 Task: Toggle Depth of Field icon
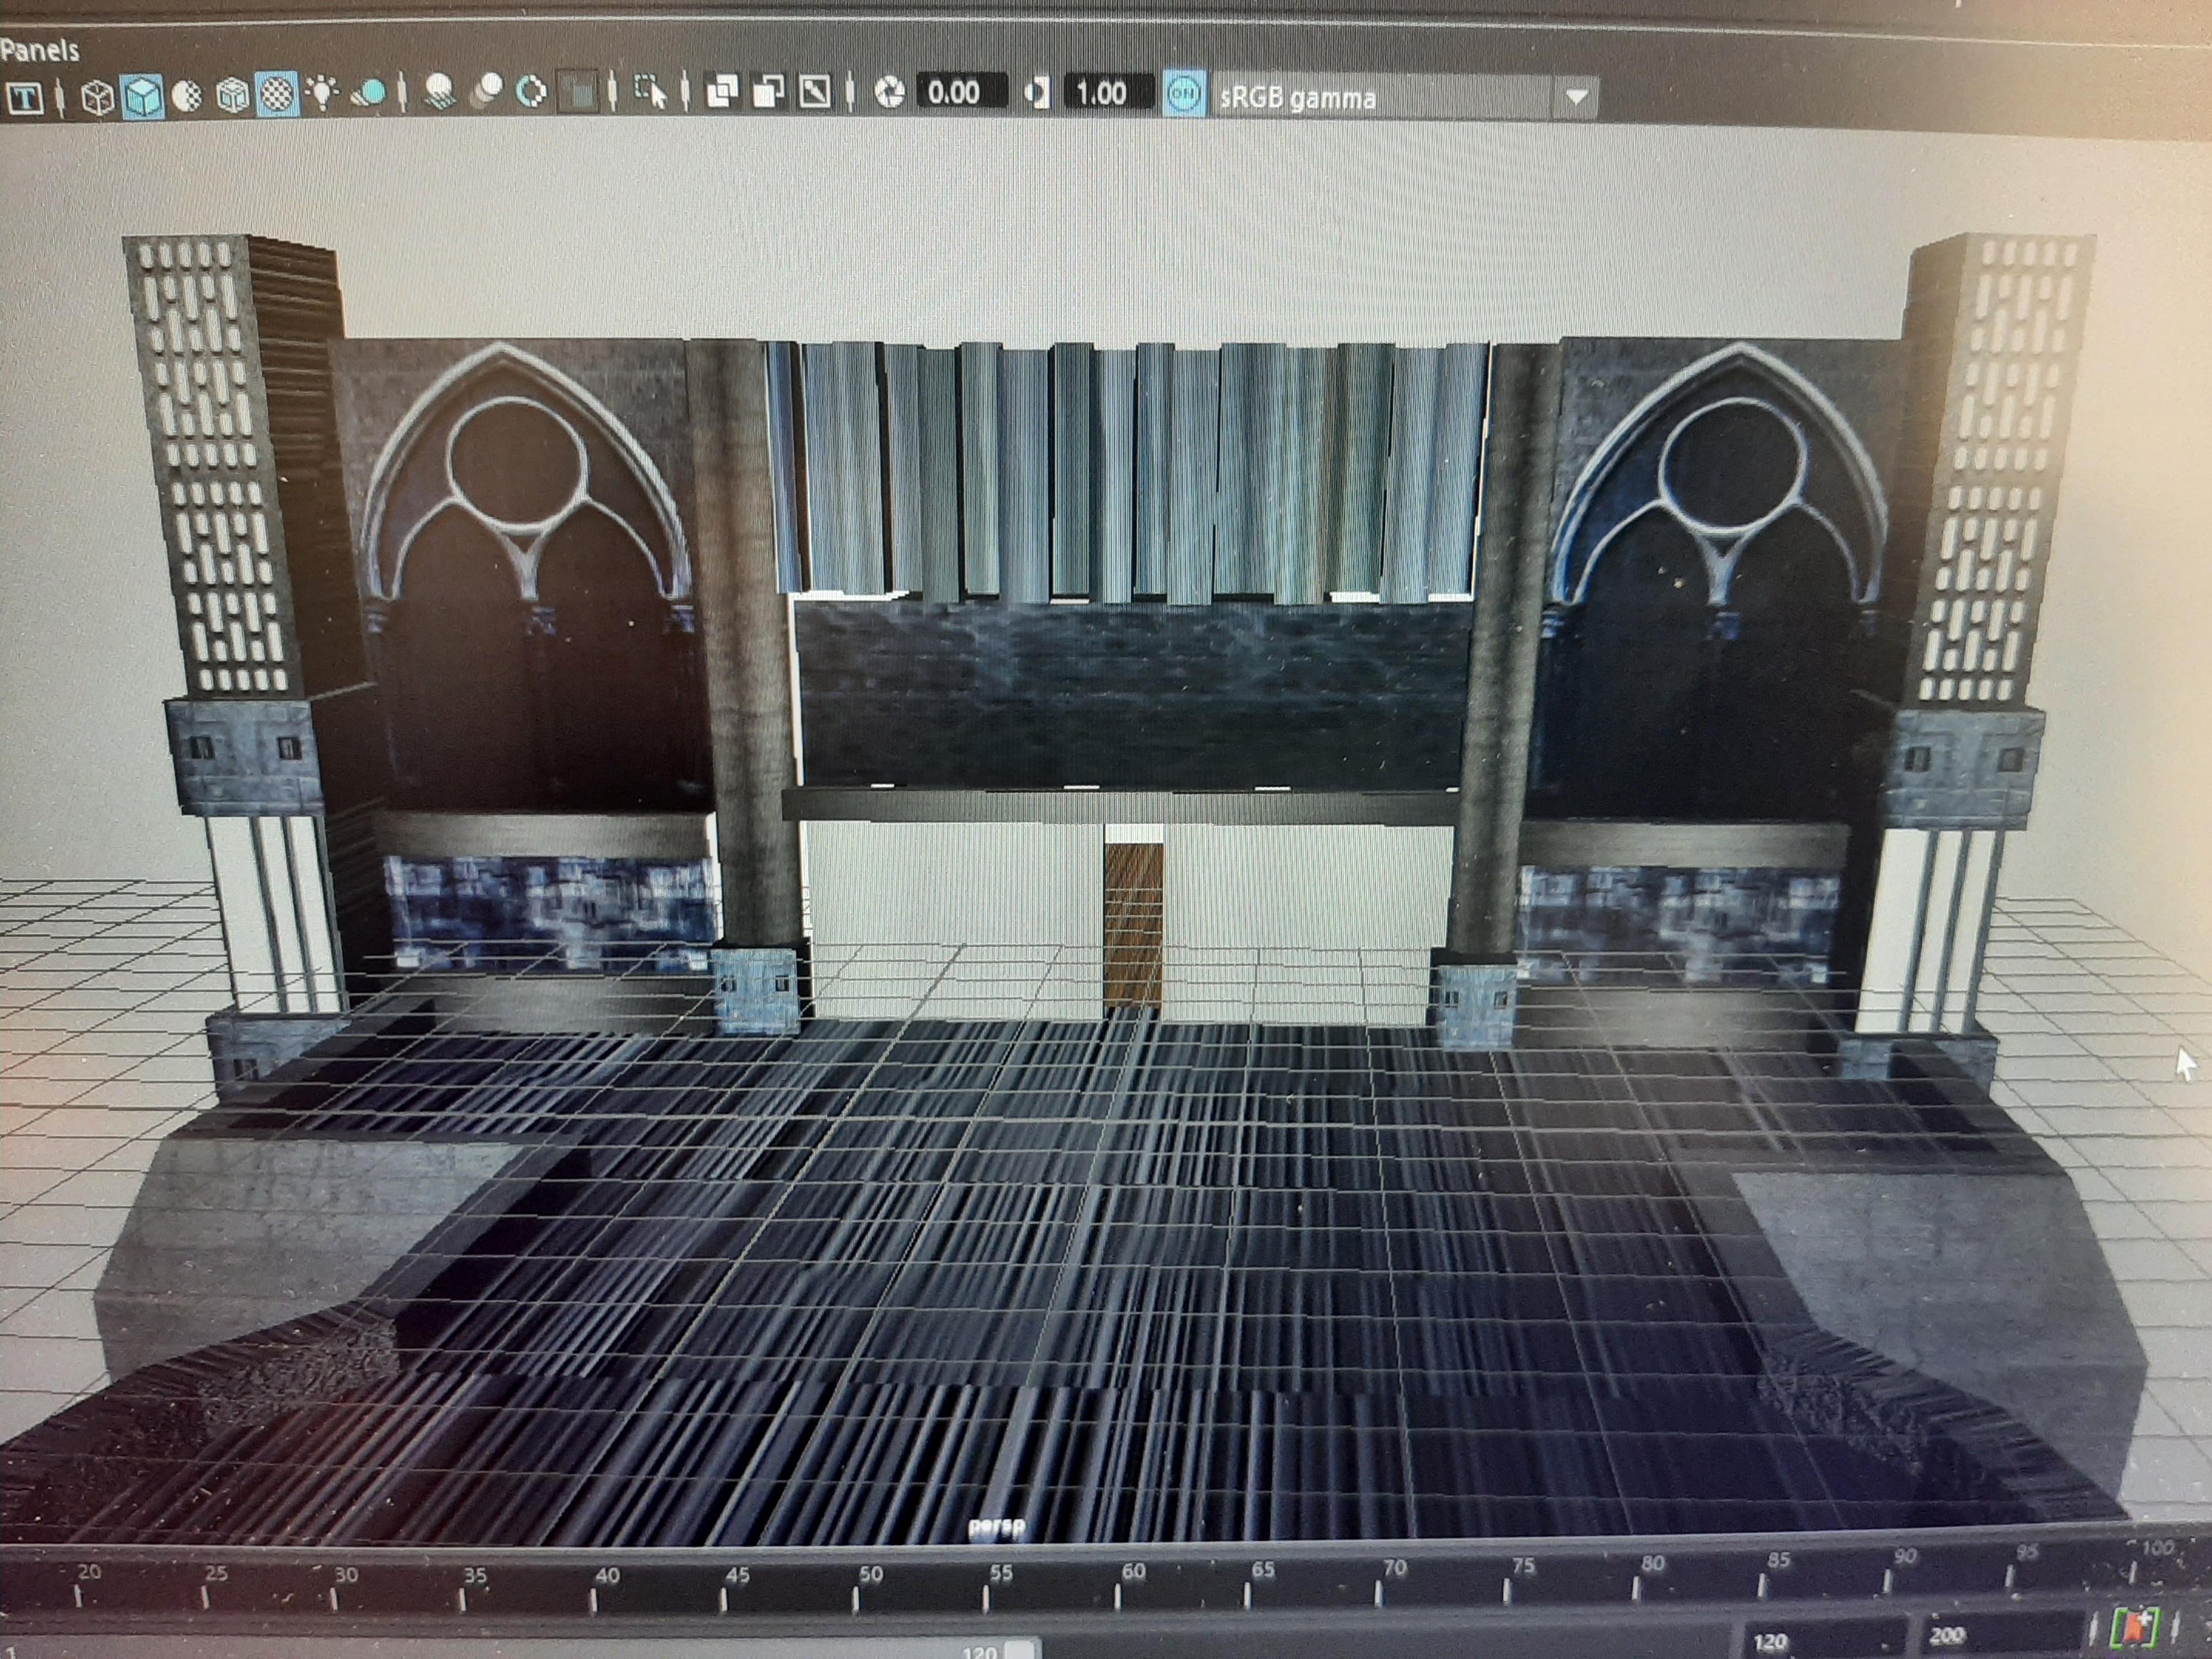578,92
